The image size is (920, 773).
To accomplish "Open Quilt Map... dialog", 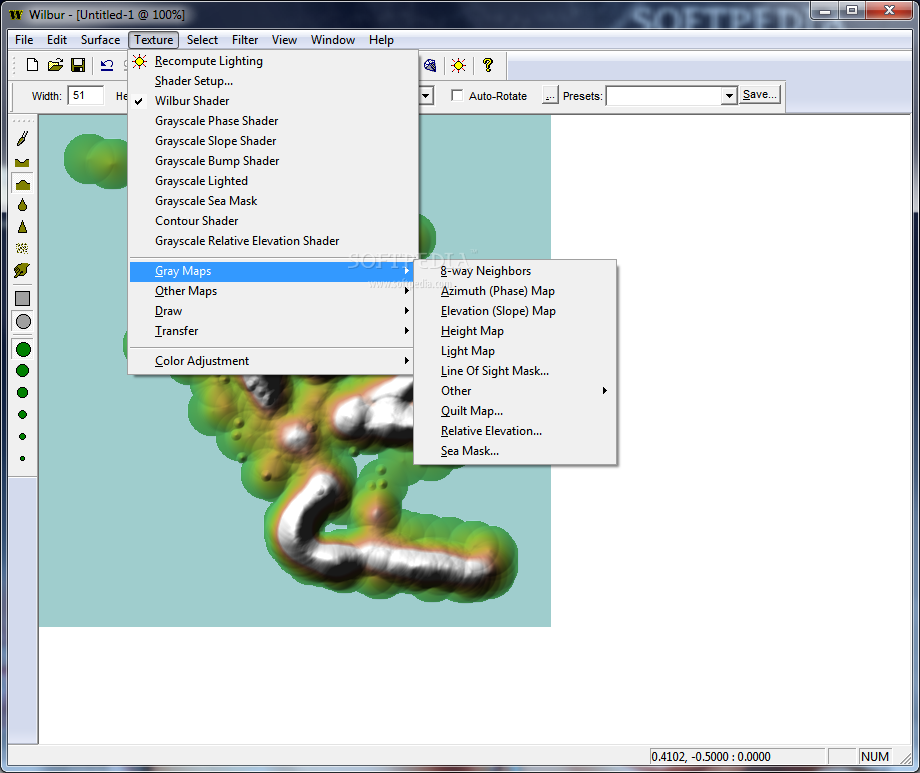I will (x=515, y=411).
